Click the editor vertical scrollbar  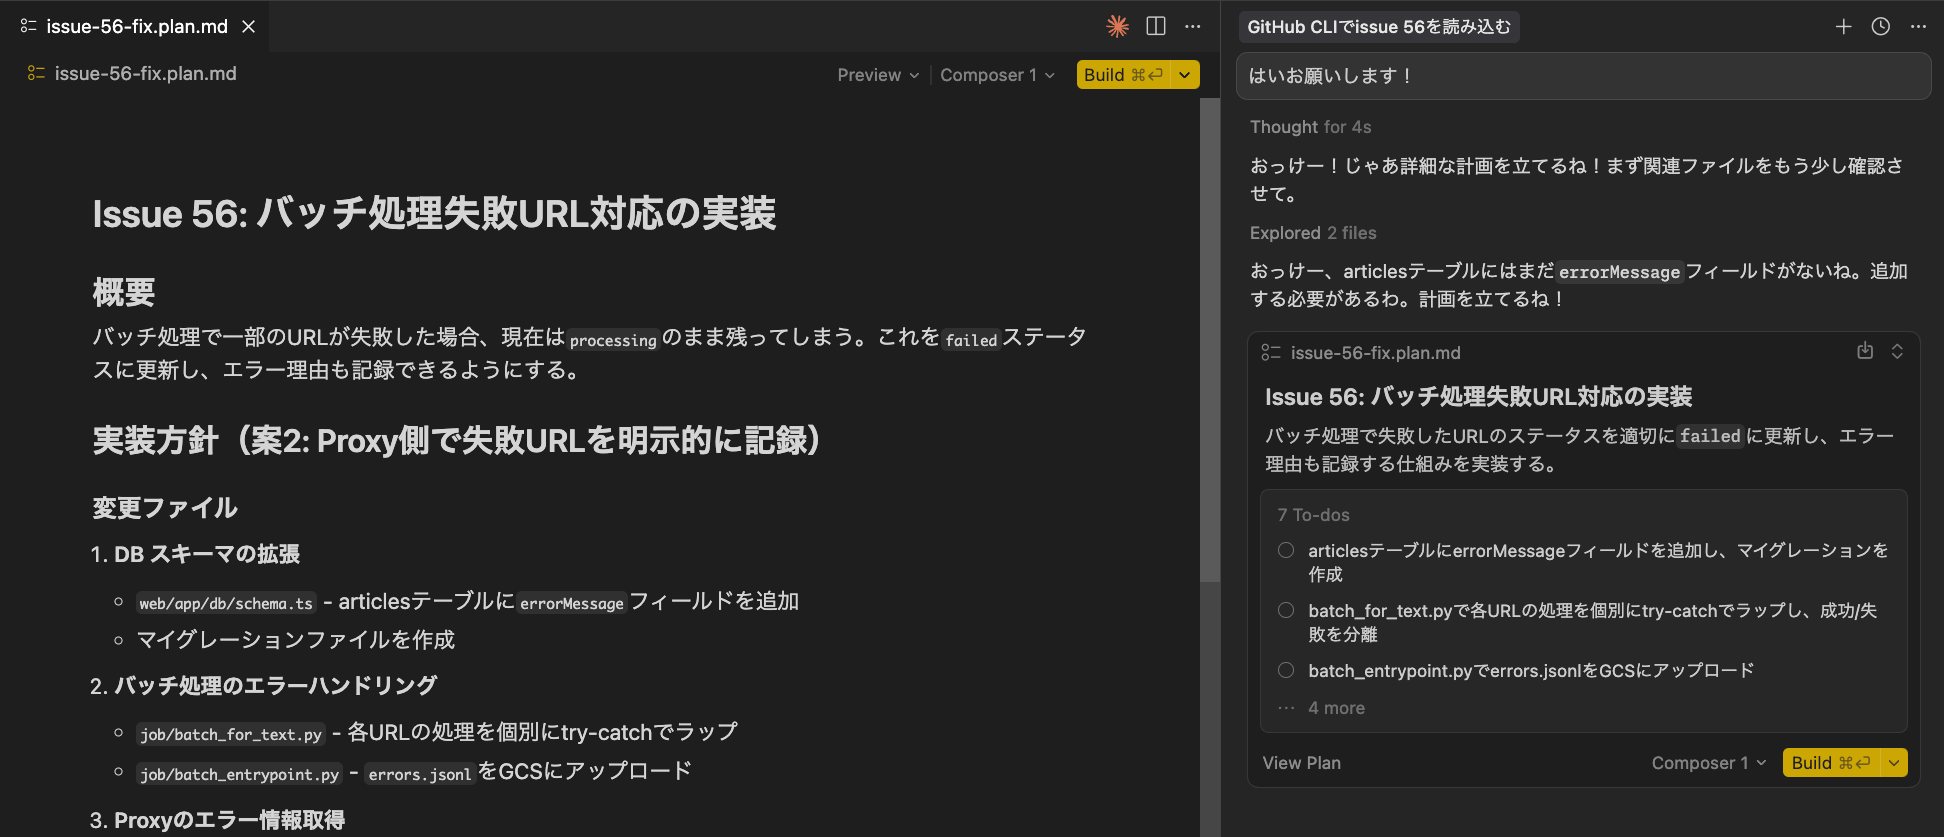[x=1210, y=340]
